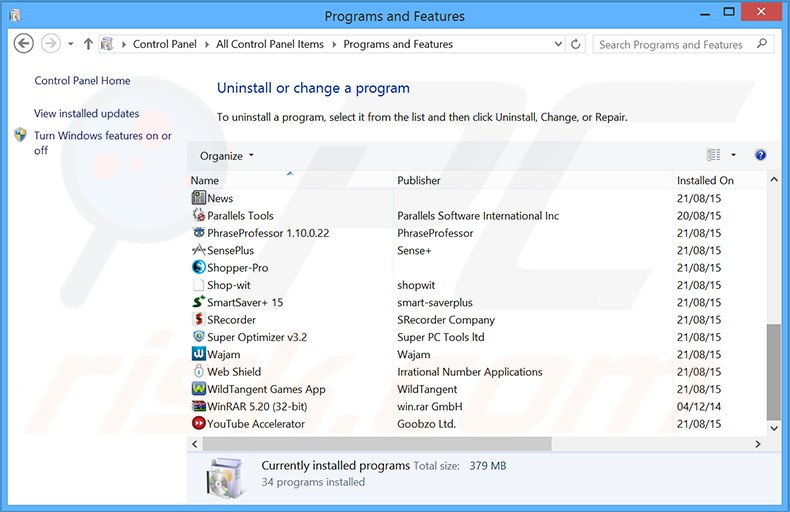Click the change view layout icon
The height and width of the screenshot is (512, 790).
(713, 155)
